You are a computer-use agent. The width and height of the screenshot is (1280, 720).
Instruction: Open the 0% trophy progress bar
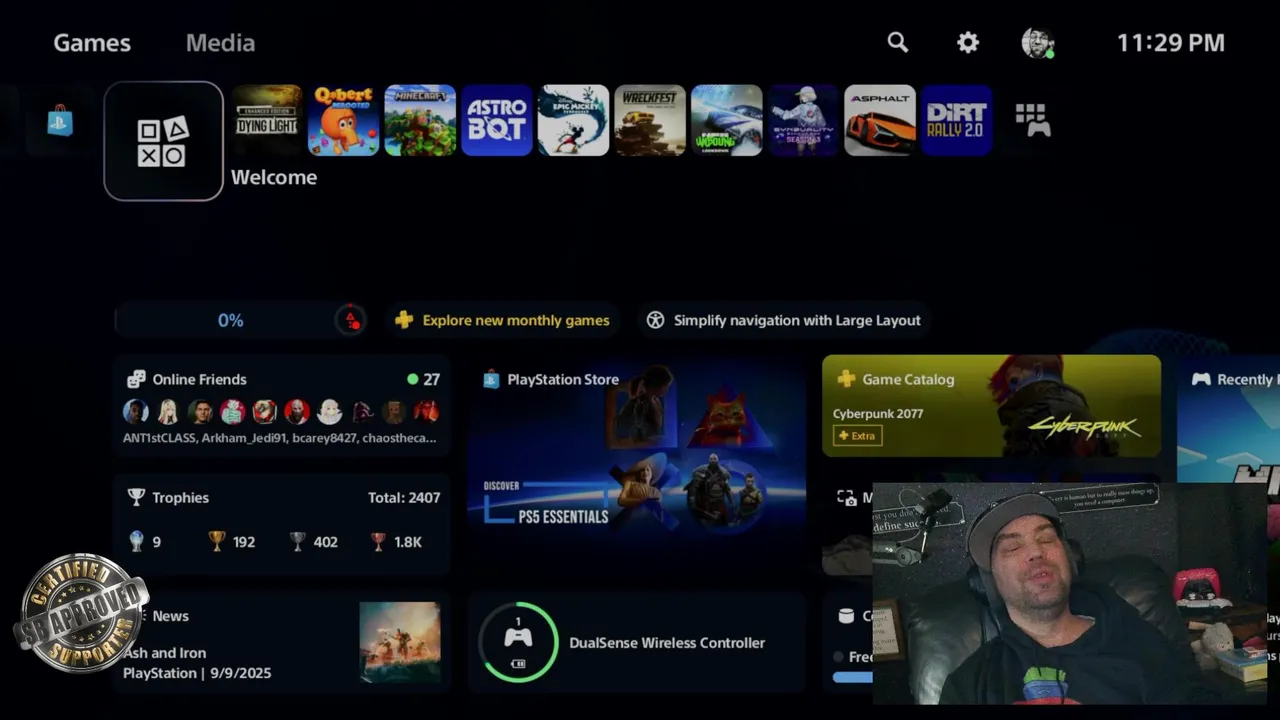(240, 320)
